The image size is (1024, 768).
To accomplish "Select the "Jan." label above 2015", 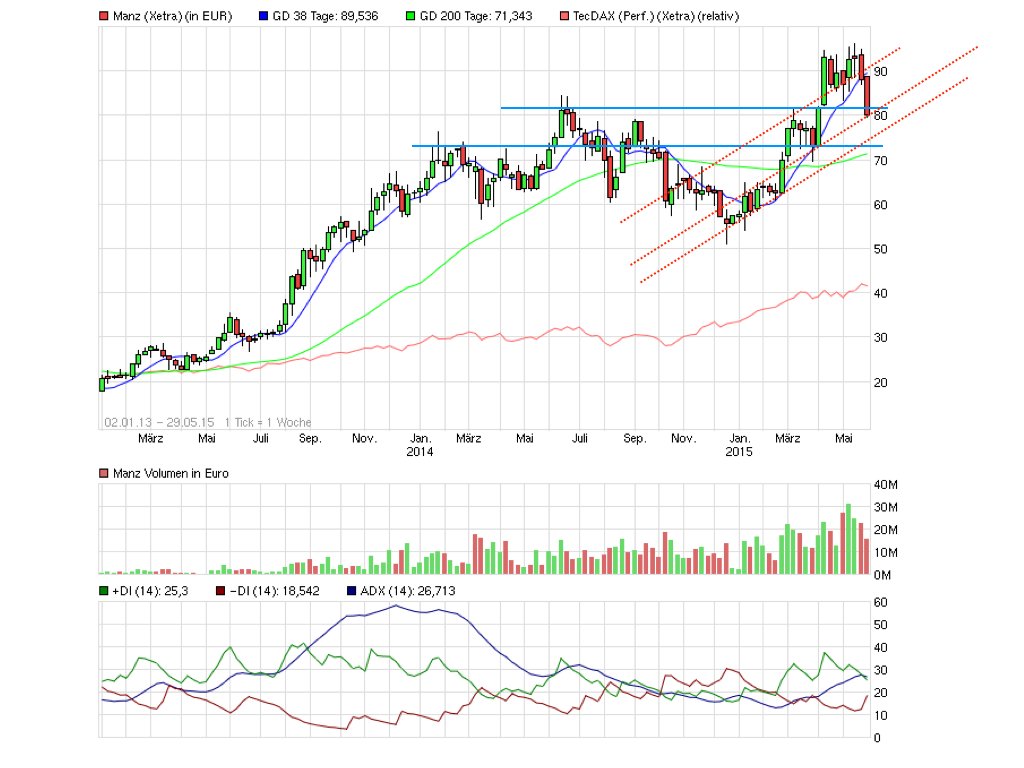I will (x=739, y=438).
